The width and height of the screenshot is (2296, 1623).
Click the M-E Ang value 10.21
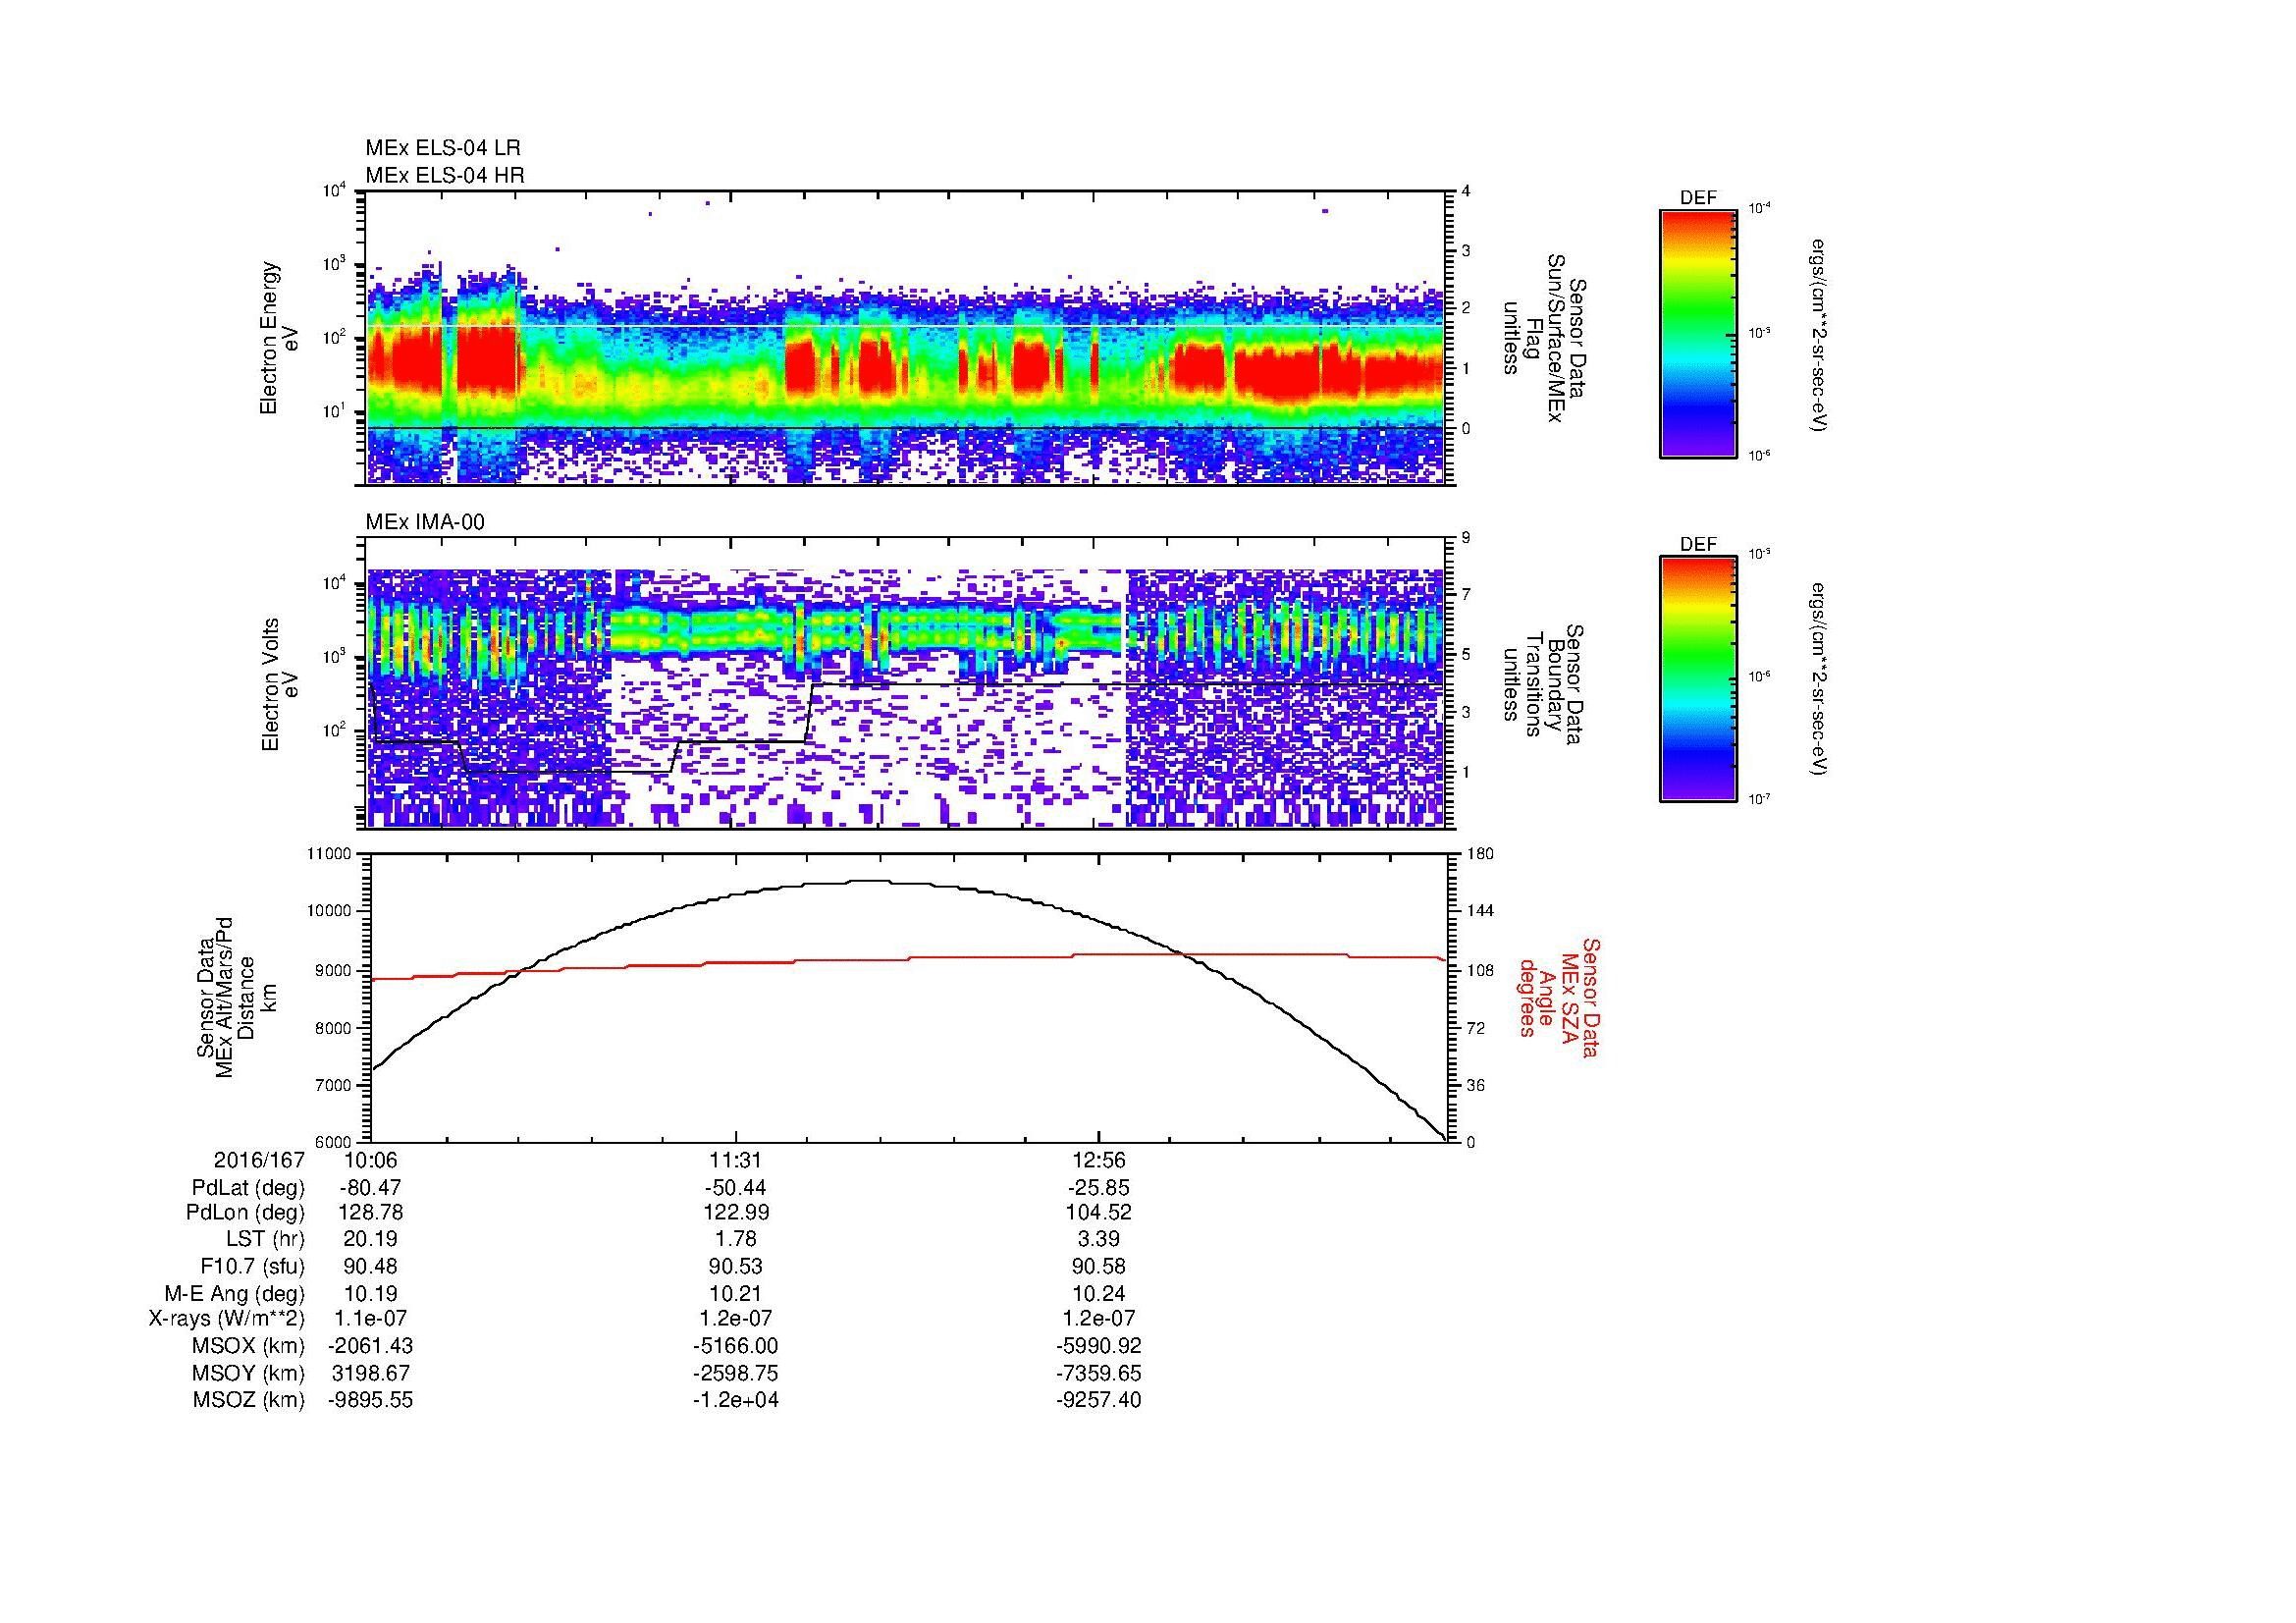pos(736,1293)
